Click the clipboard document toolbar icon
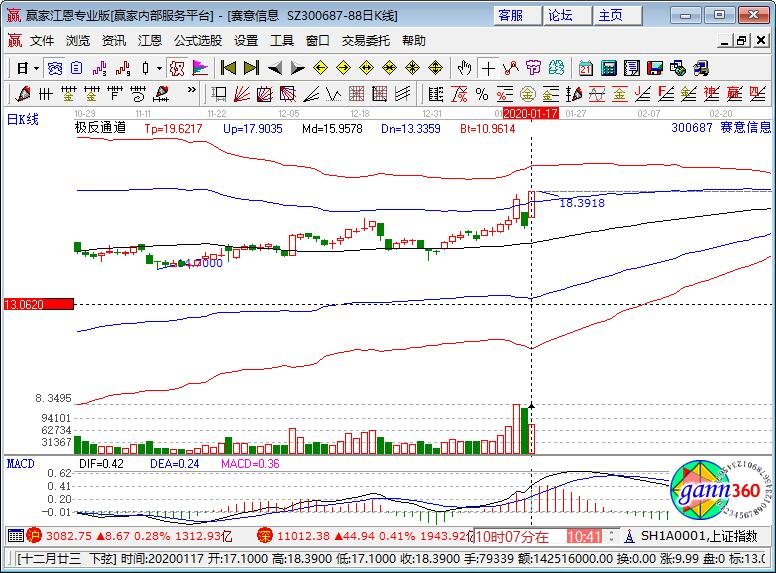The image size is (776, 573). tap(77, 68)
